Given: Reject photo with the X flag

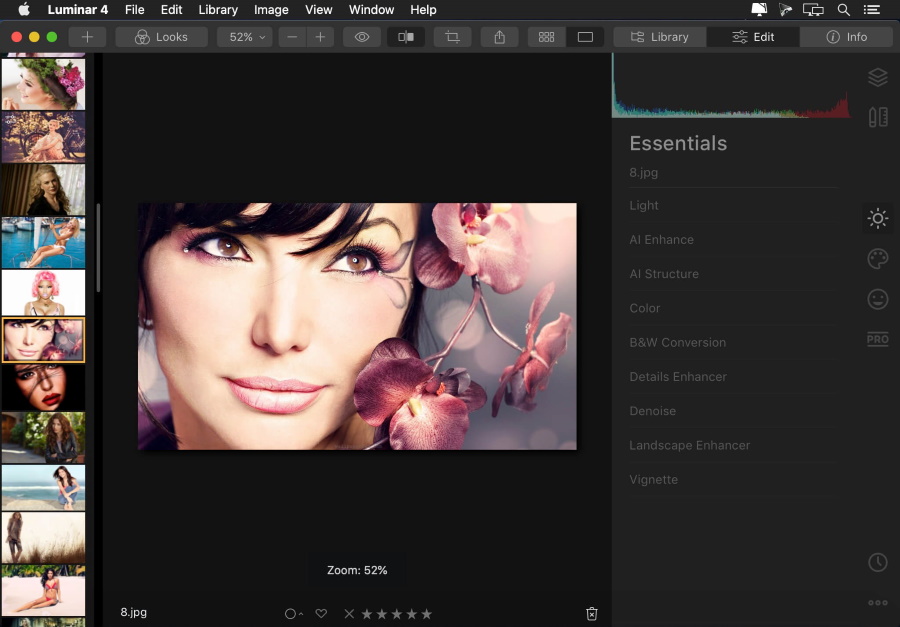Looking at the screenshot, I should point(349,614).
